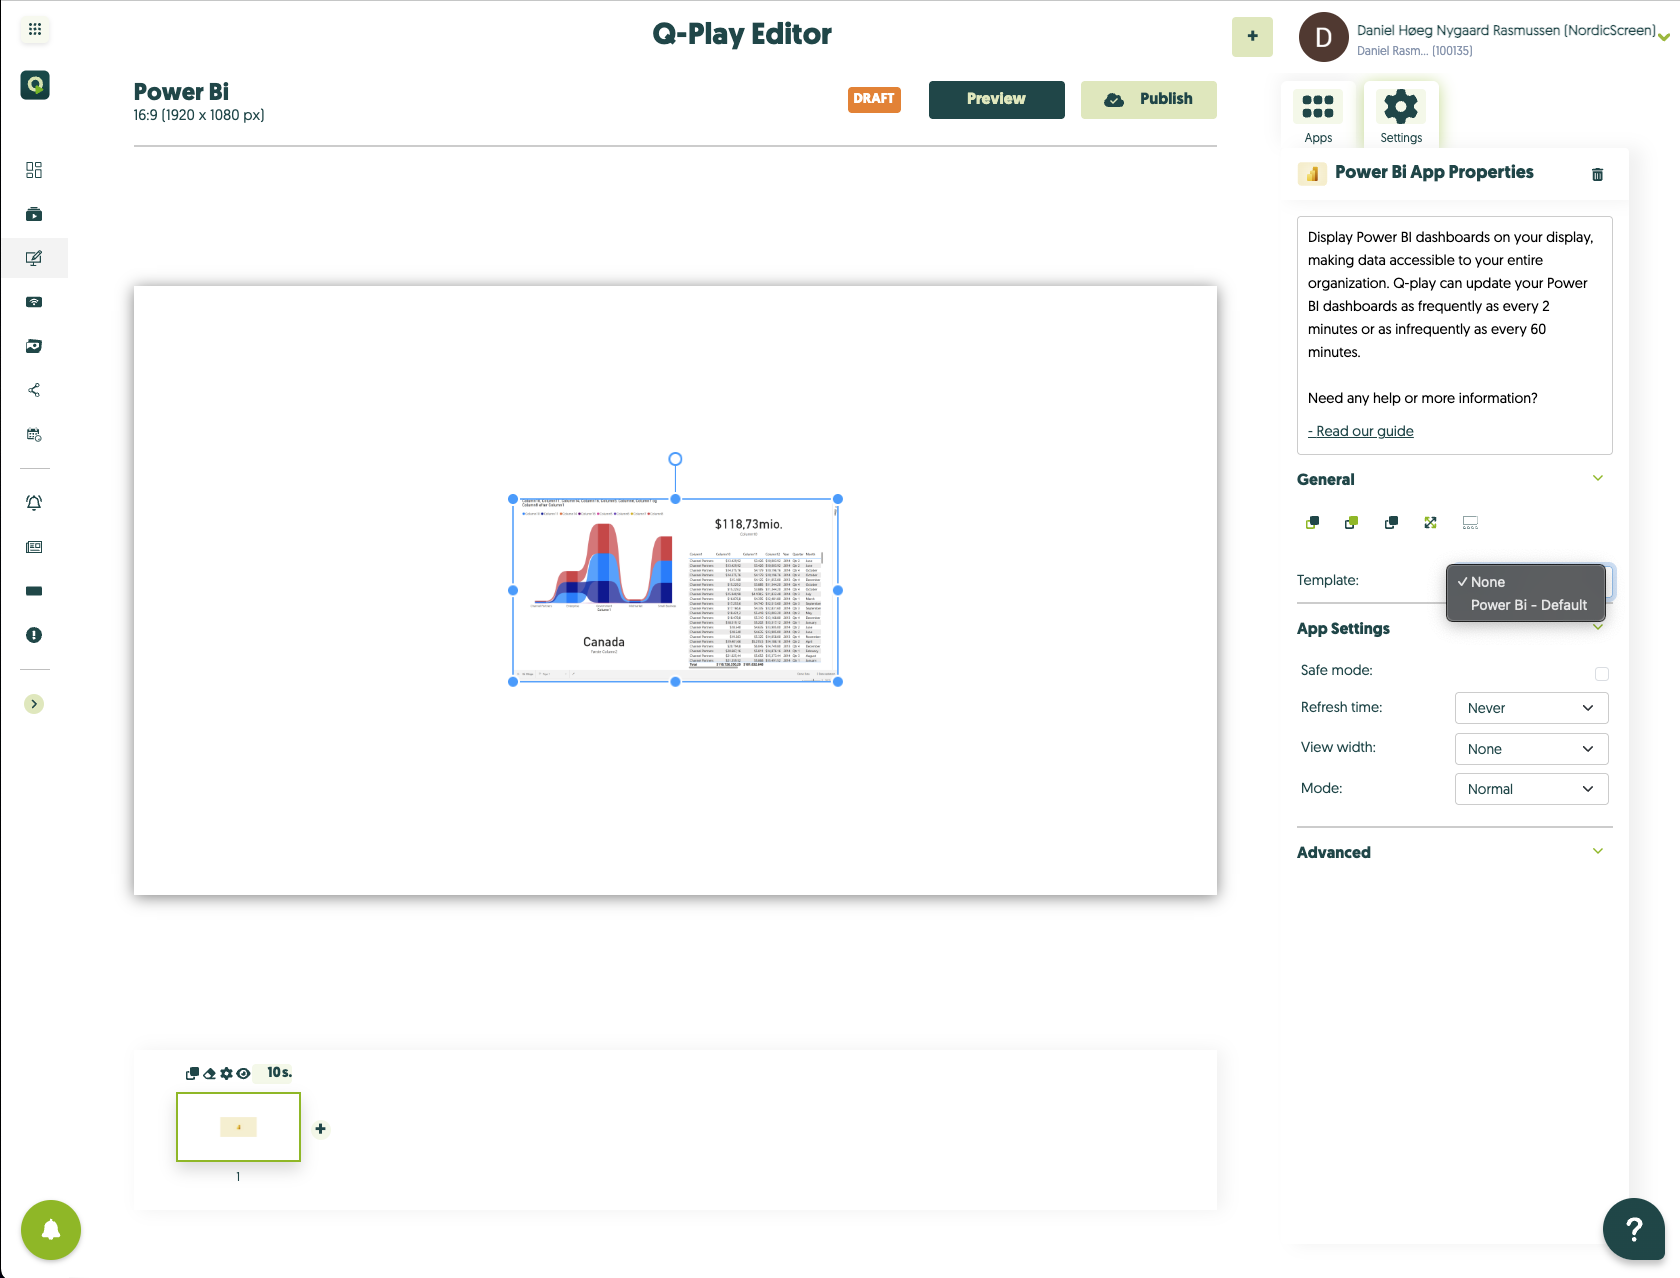Open the news feed sidebar icon
Screen dimensions: 1680x1278
pos(34,547)
